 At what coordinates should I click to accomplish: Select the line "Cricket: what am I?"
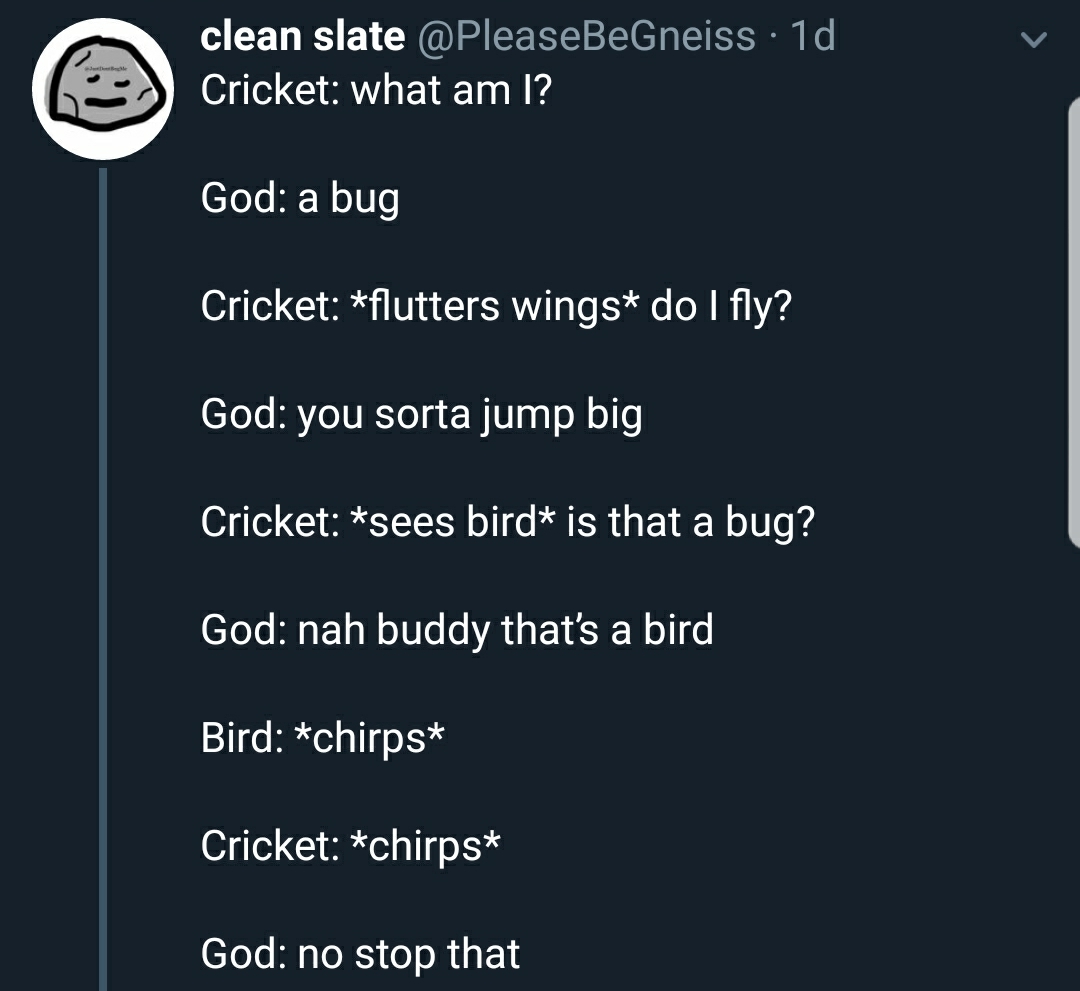(376, 91)
